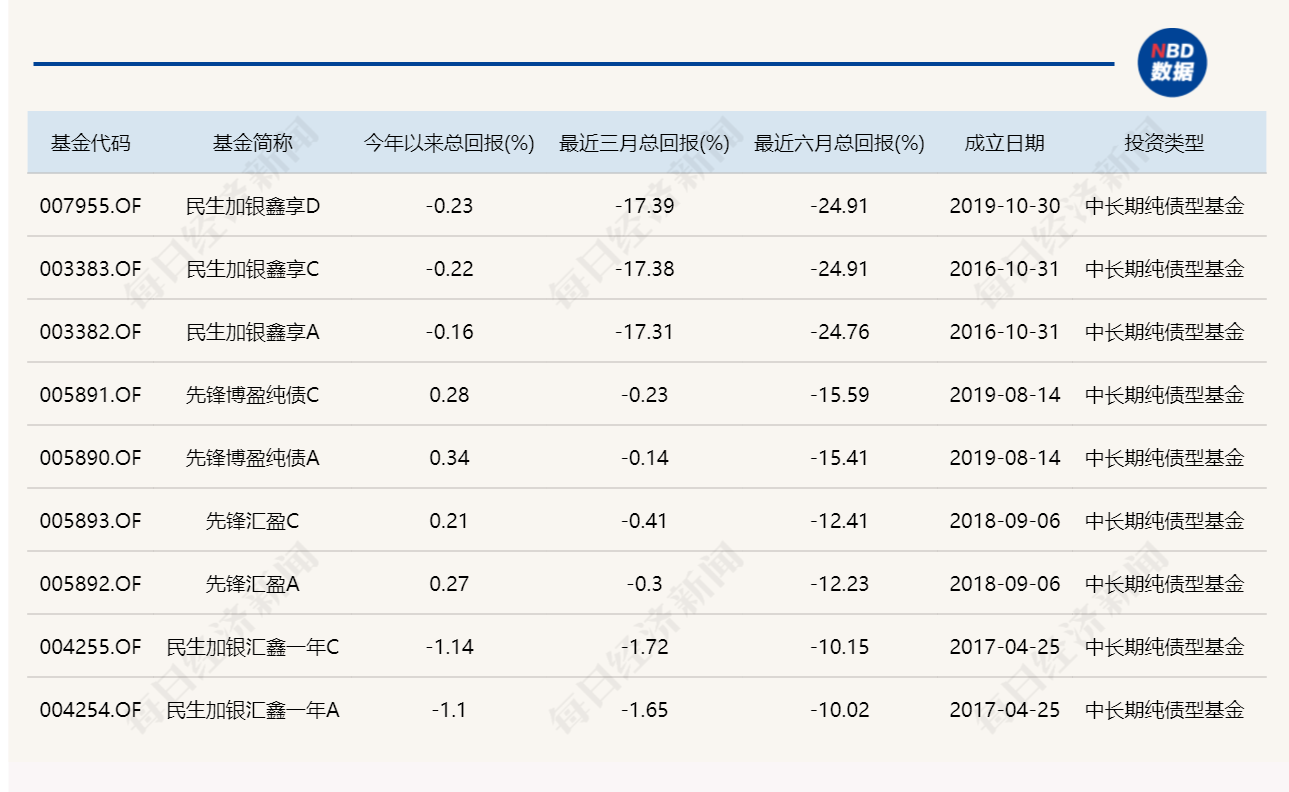This screenshot has width=1289, height=792.
Task: Click the year-to-date value -0.23
Action: point(449,206)
